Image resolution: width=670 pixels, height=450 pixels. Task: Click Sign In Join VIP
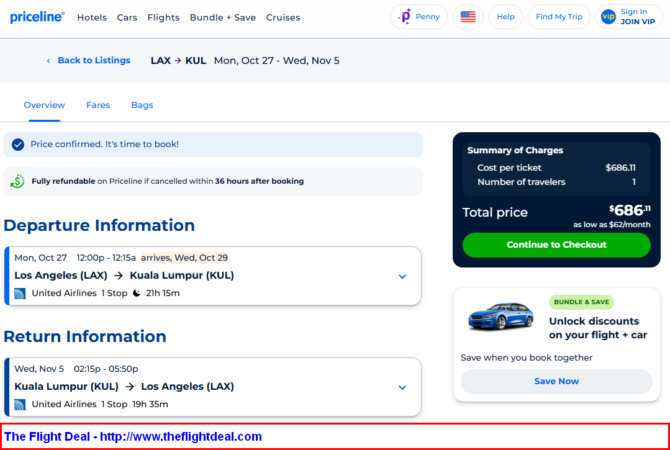(x=629, y=17)
